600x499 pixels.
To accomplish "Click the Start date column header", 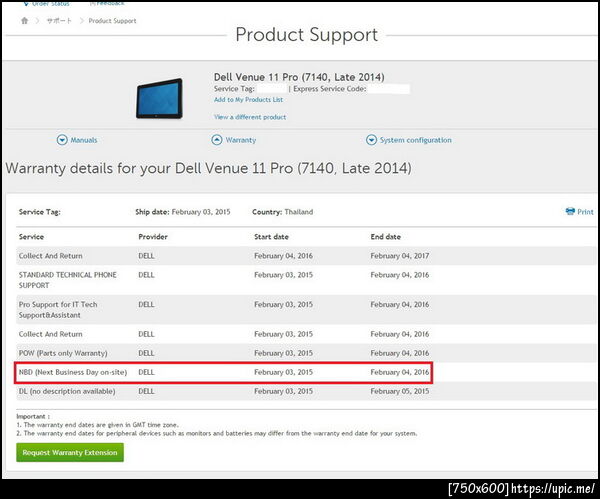I will click(x=271, y=237).
